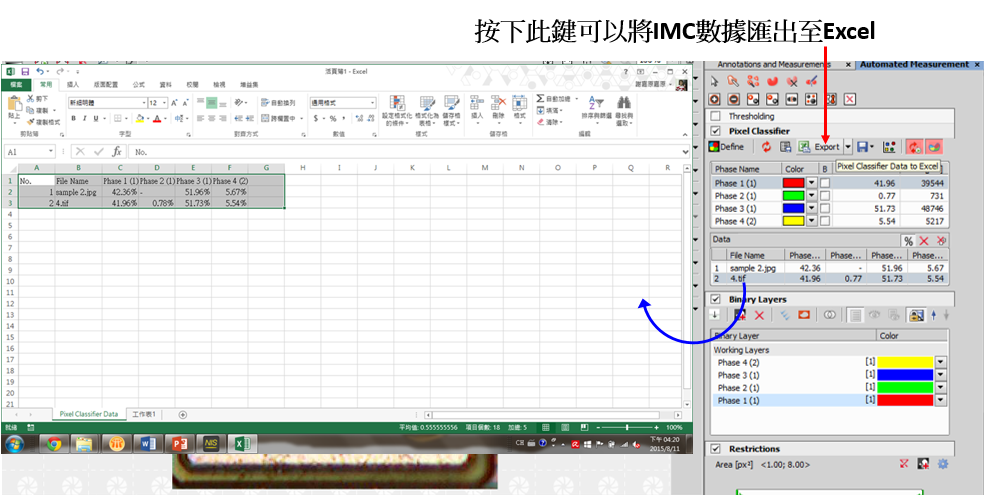Image resolution: width=984 pixels, height=497 pixels.
Task: Switch to the Automated Measurement tab
Action: (x=914, y=65)
